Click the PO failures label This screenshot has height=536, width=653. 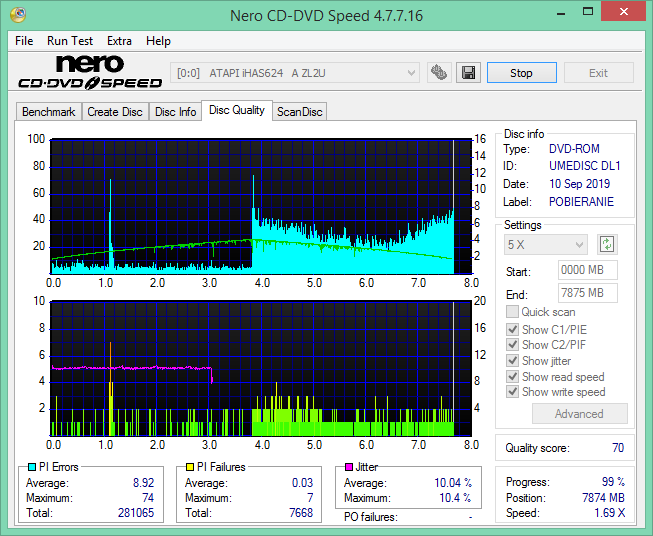(x=371, y=517)
